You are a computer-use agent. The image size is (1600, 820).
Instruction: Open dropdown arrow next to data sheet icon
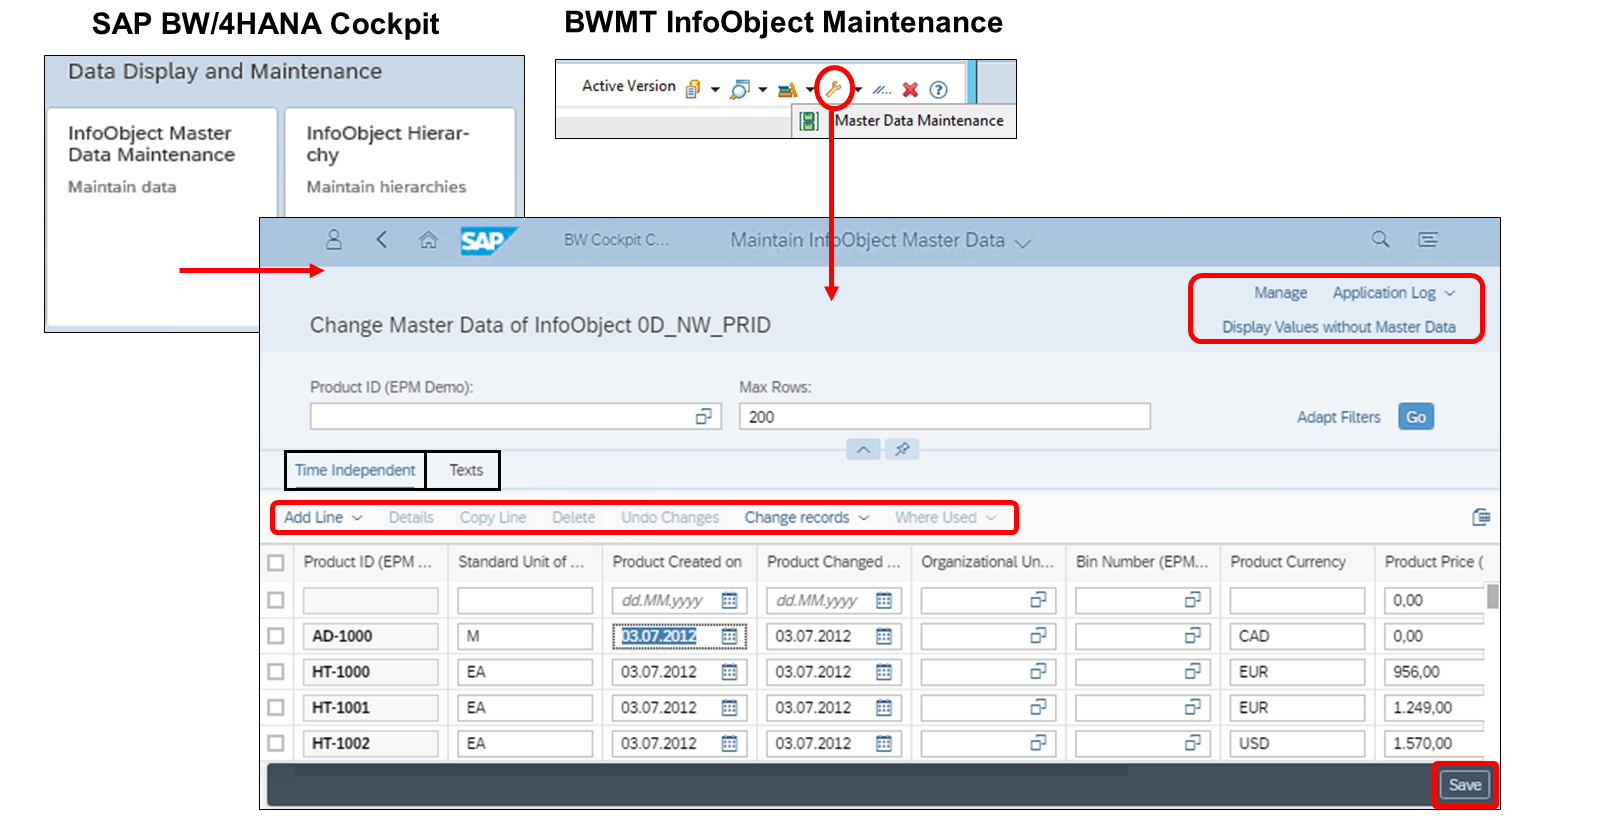[715, 90]
